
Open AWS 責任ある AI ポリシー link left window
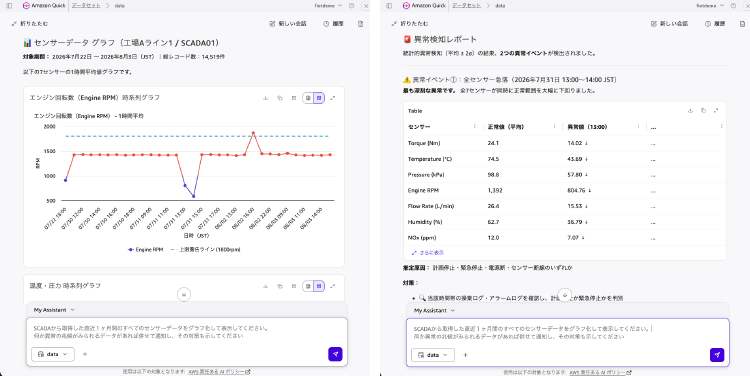click(x=220, y=372)
